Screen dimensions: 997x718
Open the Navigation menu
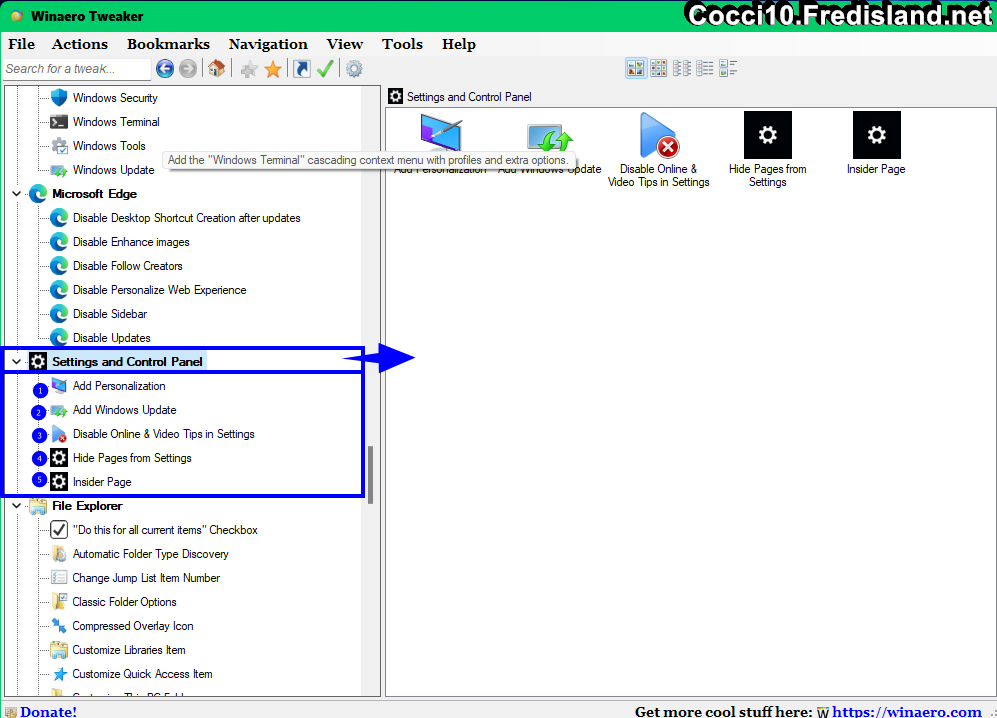point(268,44)
